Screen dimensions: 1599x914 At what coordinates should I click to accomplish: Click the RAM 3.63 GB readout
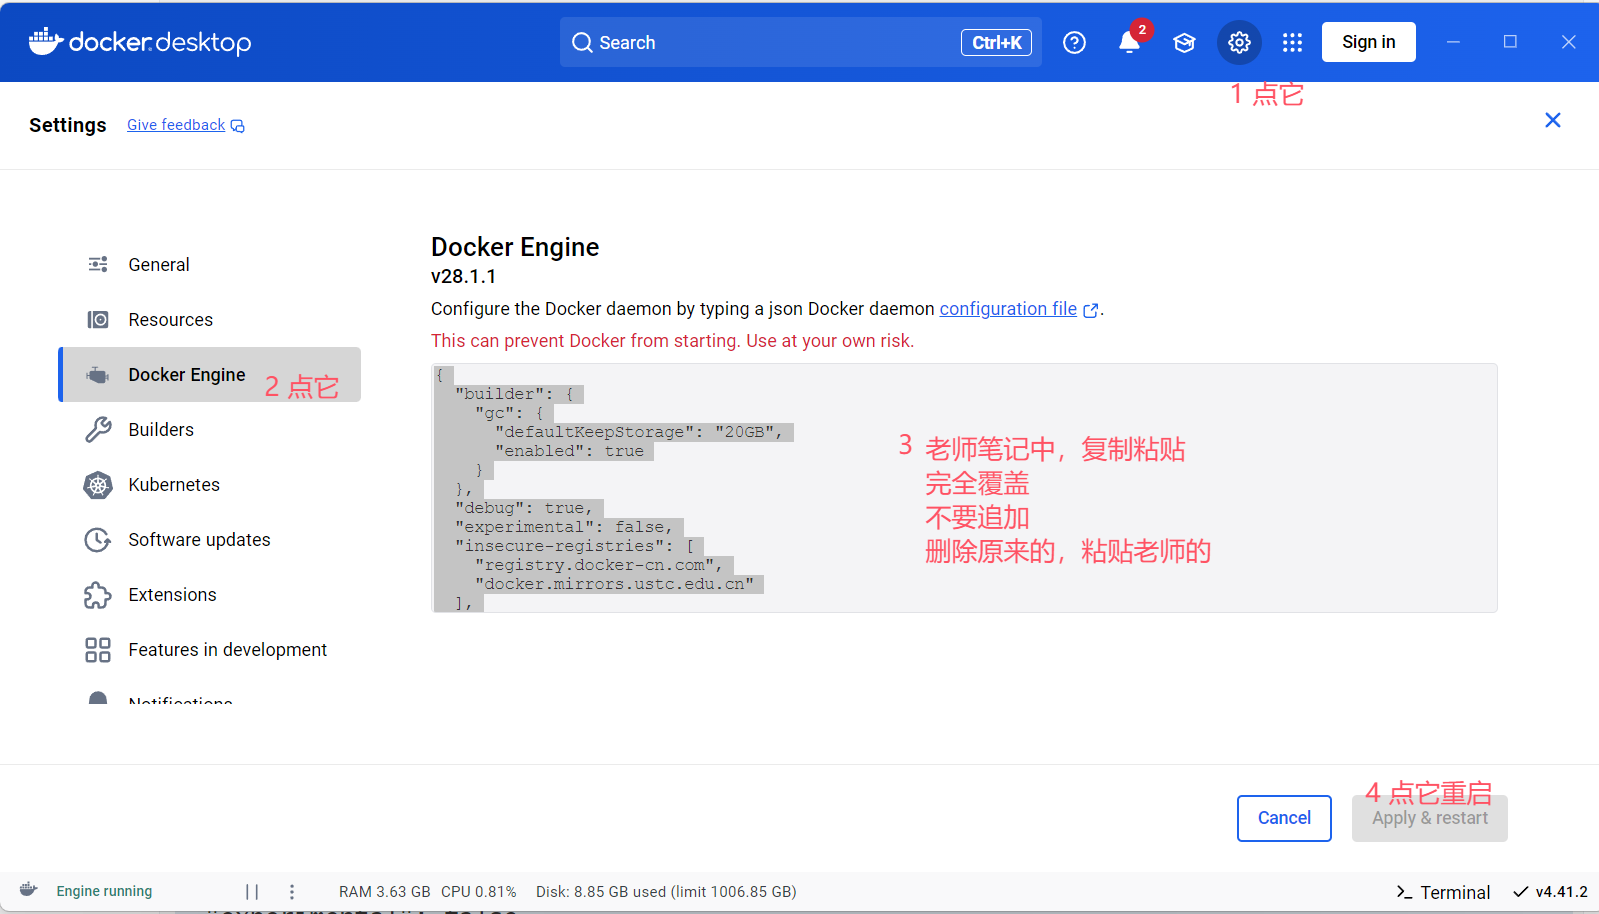coord(384,892)
